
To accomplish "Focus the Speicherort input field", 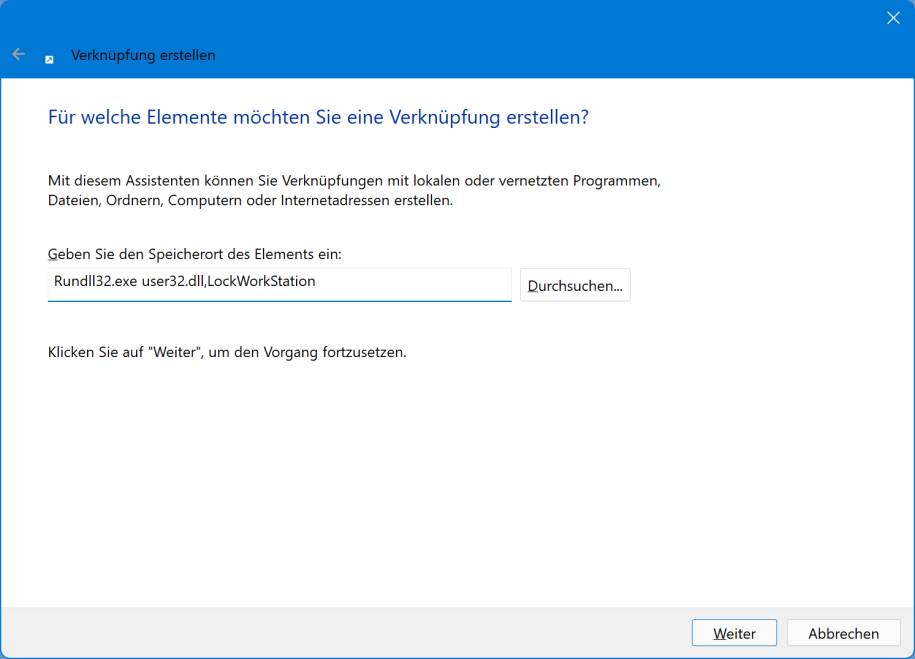I will coord(279,283).
